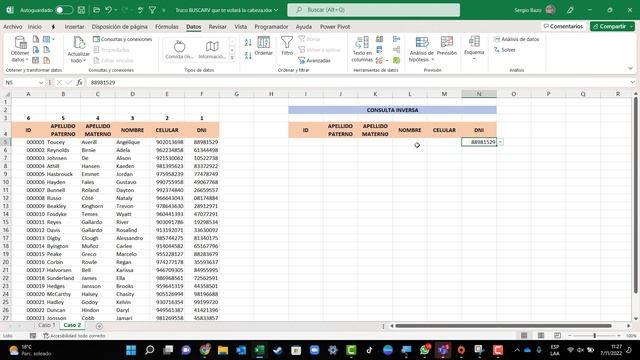The width and height of the screenshot is (640, 360).
Task: Click the Compartir button
Action: pos(612,26)
